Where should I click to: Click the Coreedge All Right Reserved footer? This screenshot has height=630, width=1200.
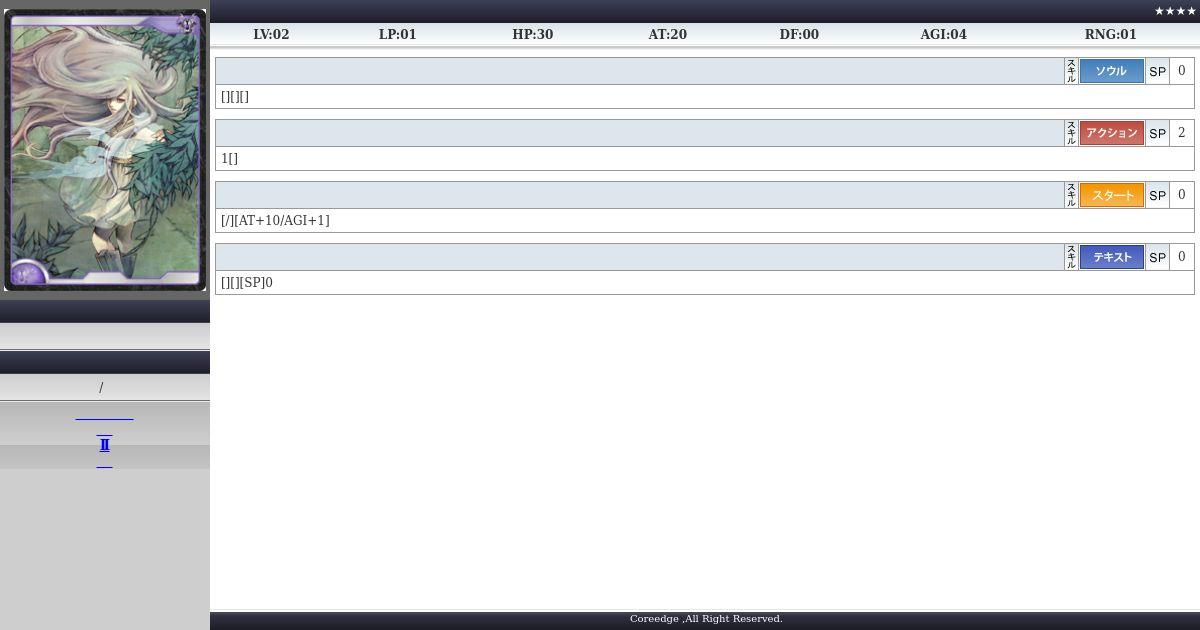coord(706,619)
